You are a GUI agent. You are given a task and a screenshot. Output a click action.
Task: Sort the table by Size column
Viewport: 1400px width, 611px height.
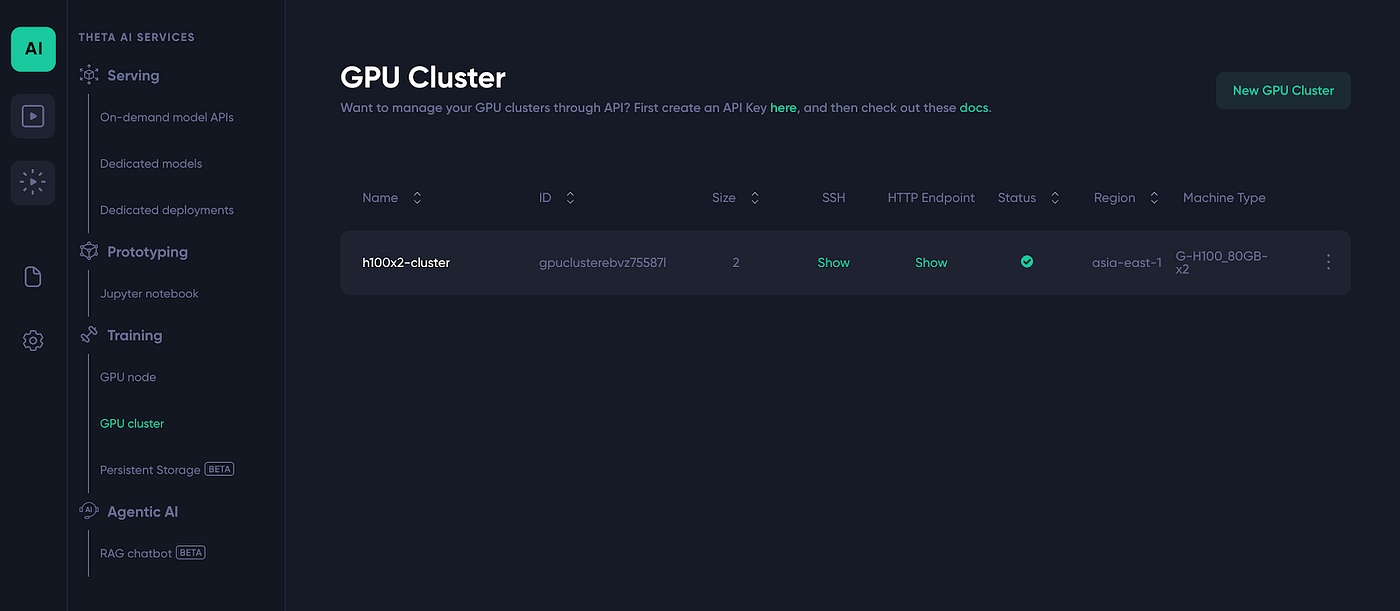(x=755, y=198)
